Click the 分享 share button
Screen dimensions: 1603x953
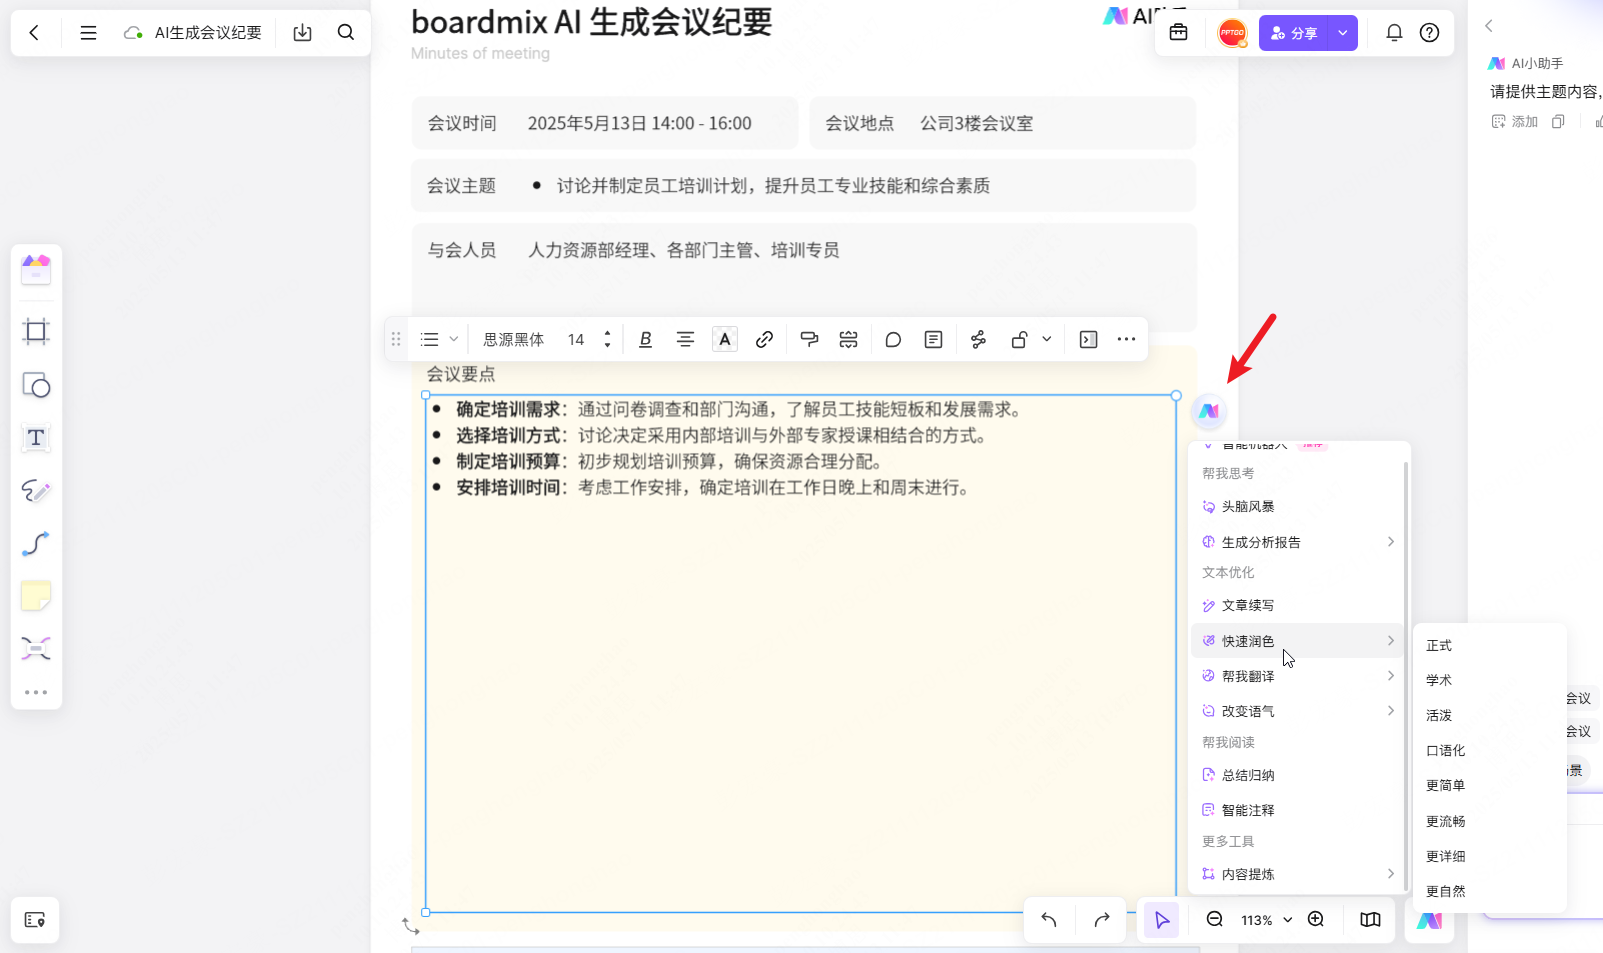coord(1294,33)
